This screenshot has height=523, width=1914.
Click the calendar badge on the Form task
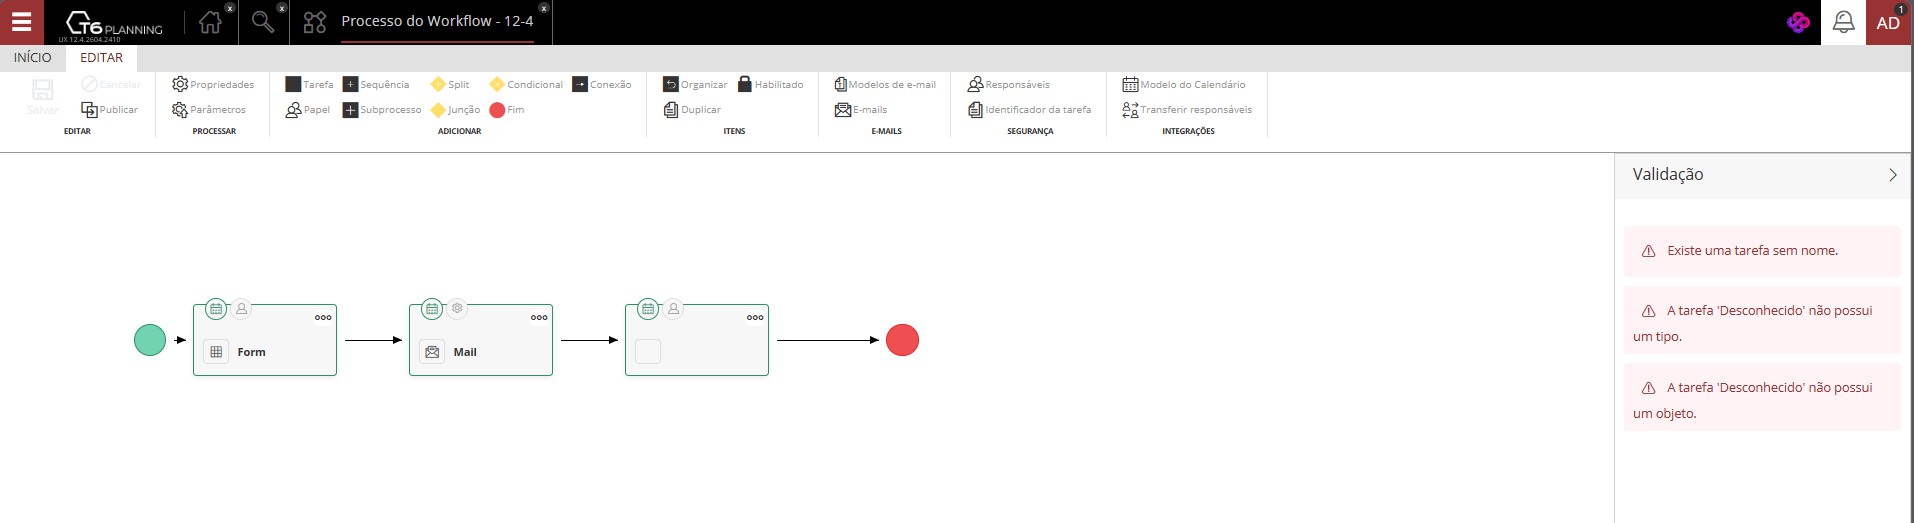coord(216,309)
